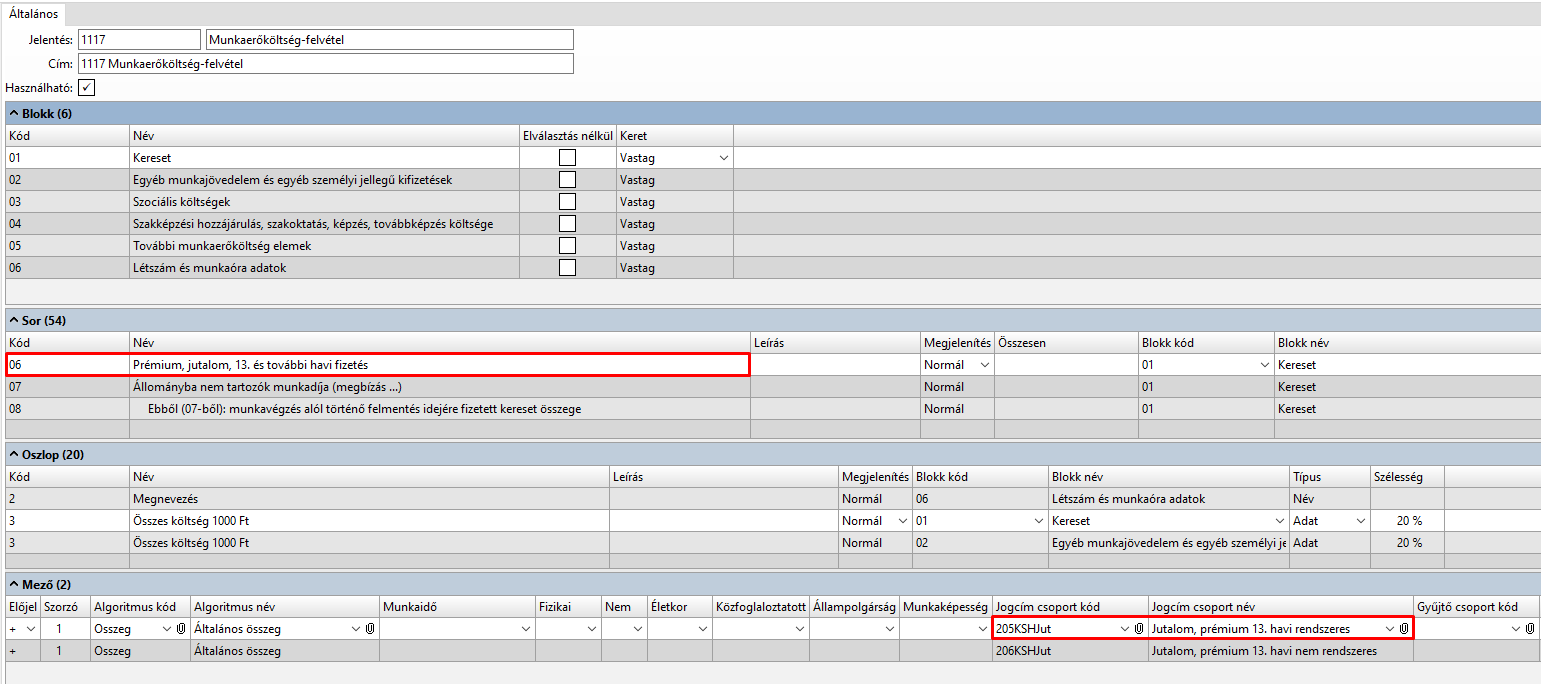
Task: Collapse the Sor (54) section
Action: tap(14, 321)
